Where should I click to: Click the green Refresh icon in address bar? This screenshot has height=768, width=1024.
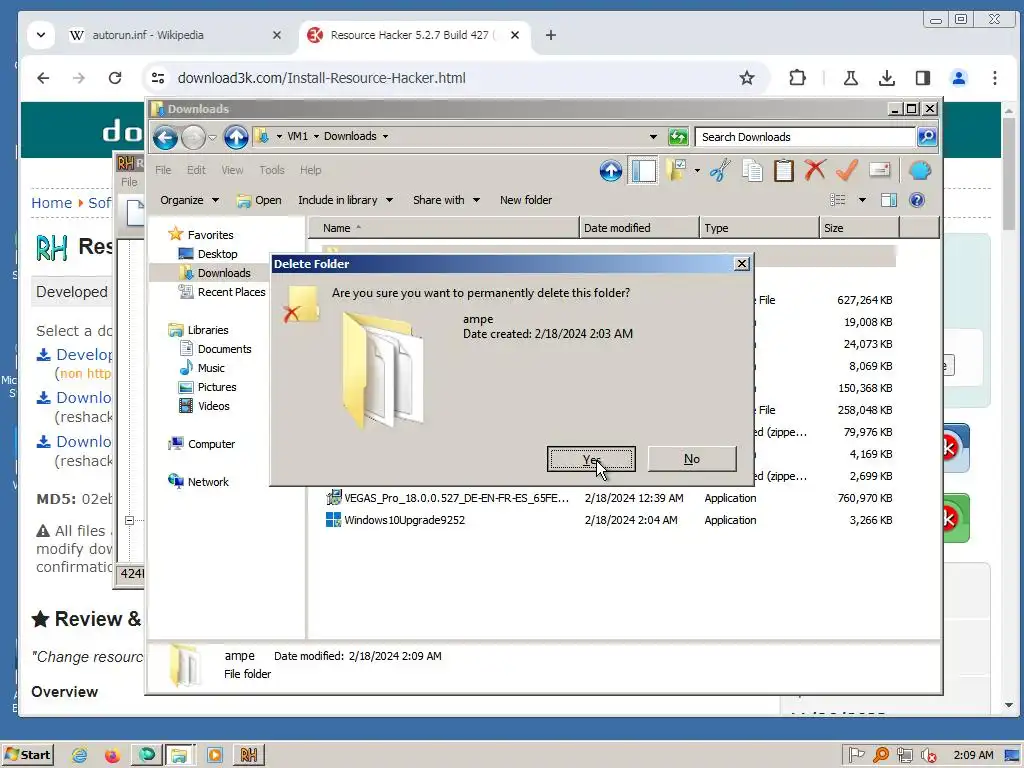(678, 137)
